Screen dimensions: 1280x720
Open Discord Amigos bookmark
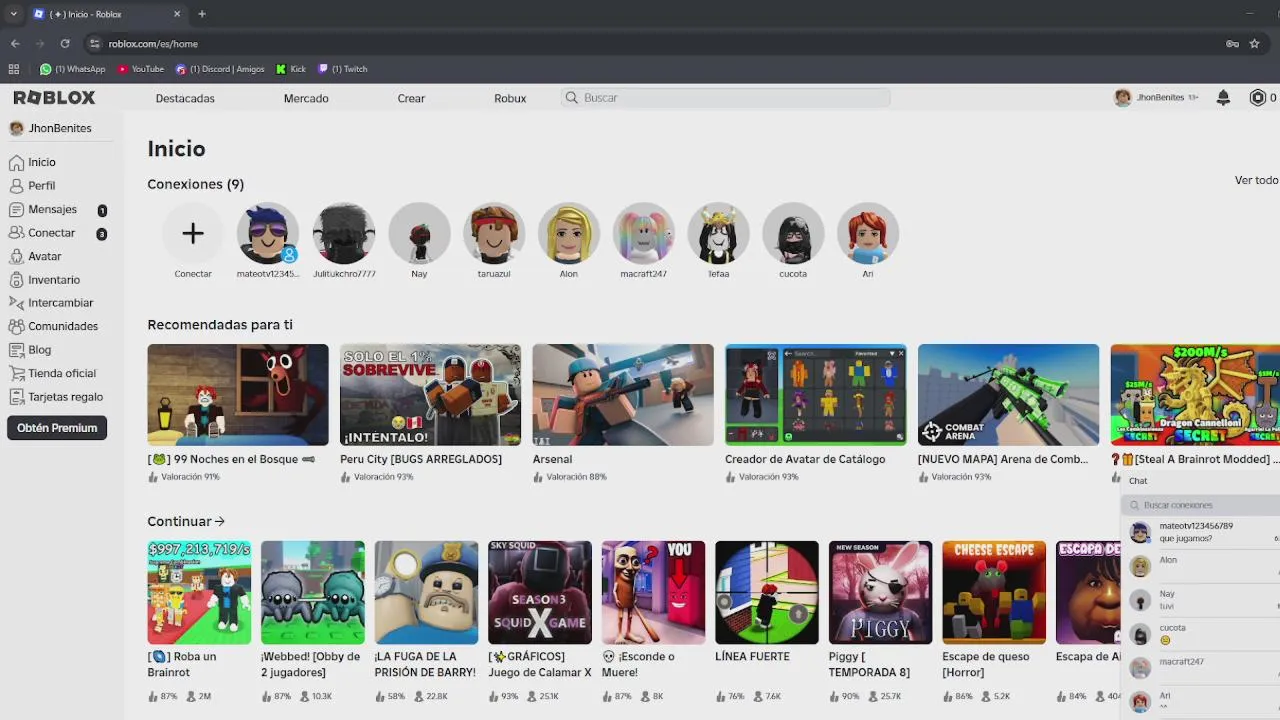[x=220, y=69]
